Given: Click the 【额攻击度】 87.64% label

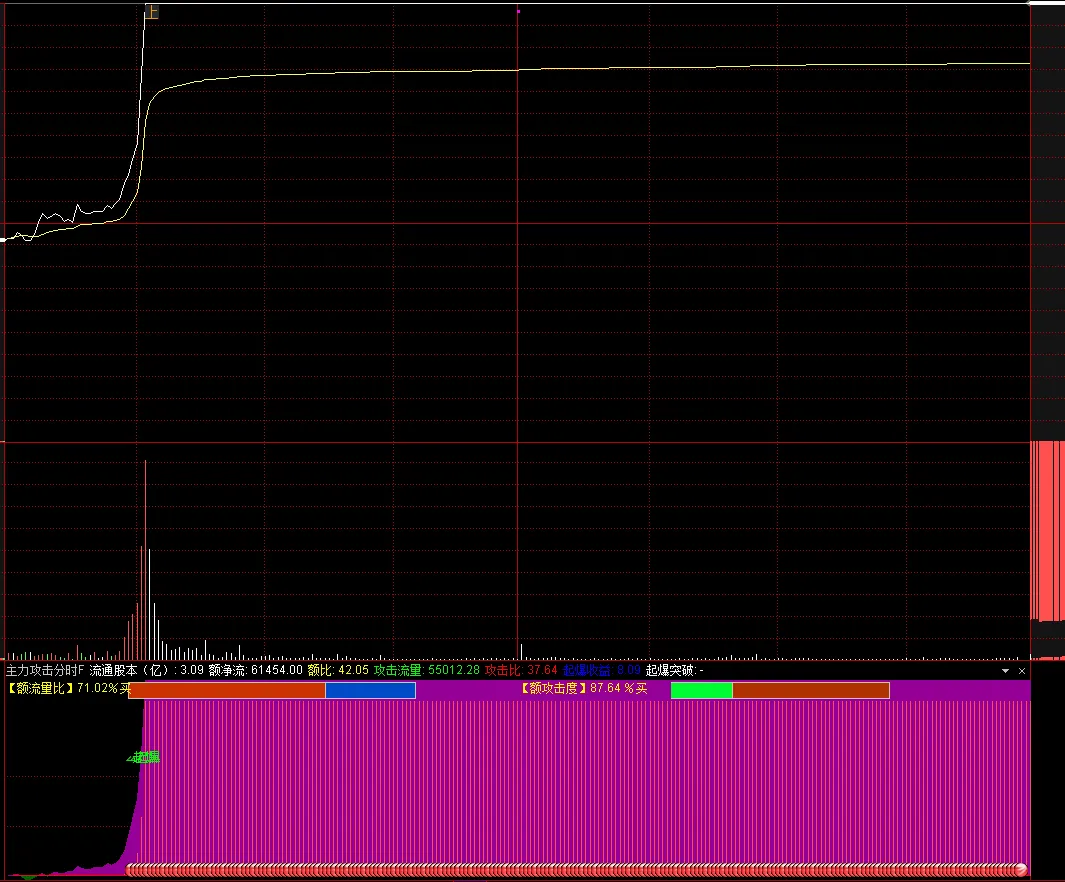Looking at the screenshot, I should click(583, 688).
